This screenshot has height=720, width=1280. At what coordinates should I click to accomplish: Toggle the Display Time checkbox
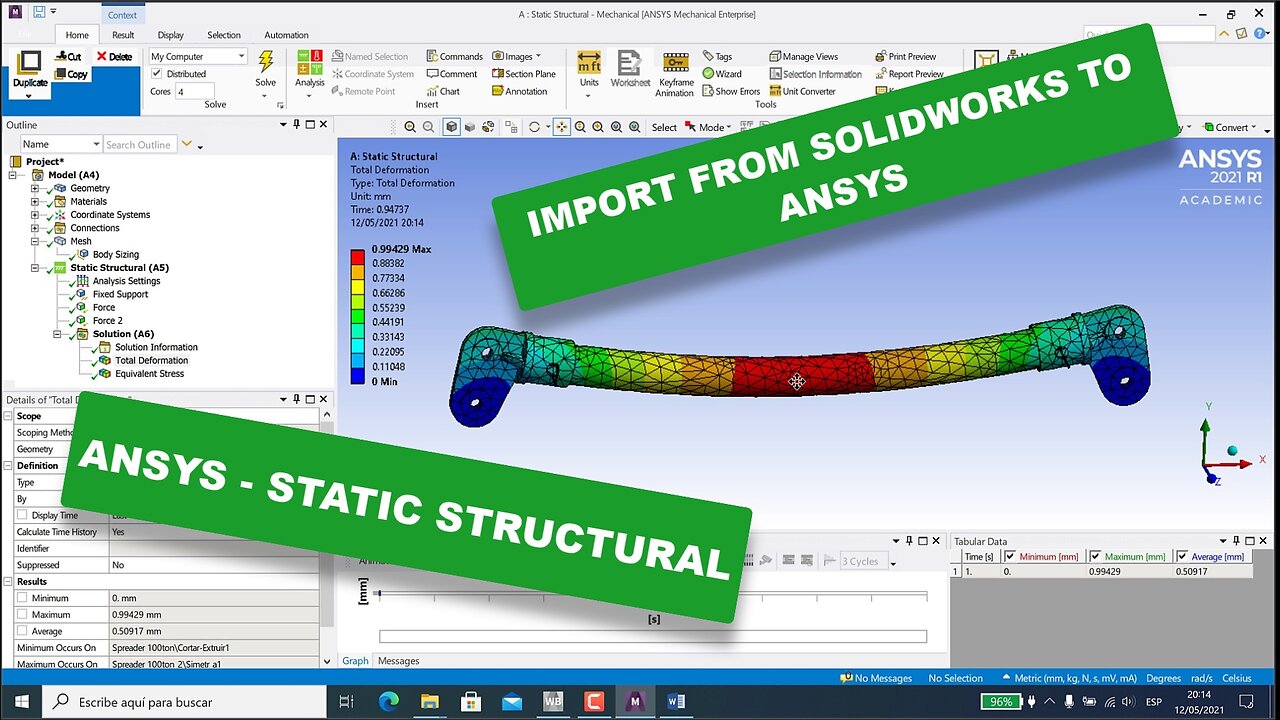[x=22, y=515]
